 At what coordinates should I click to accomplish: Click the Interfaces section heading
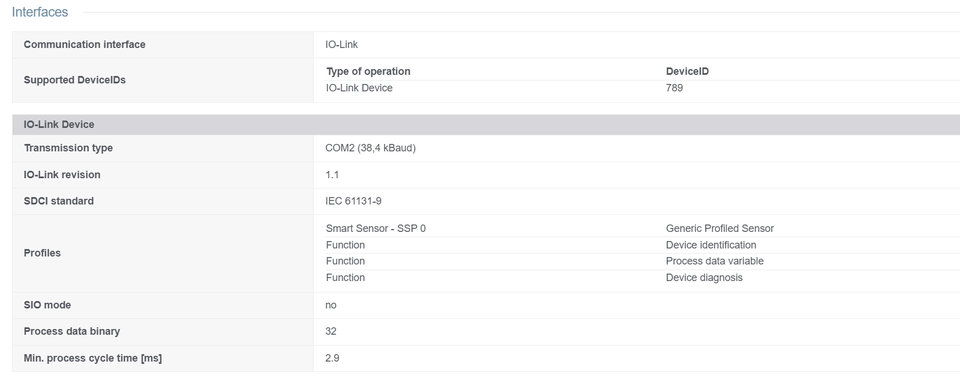(x=40, y=12)
